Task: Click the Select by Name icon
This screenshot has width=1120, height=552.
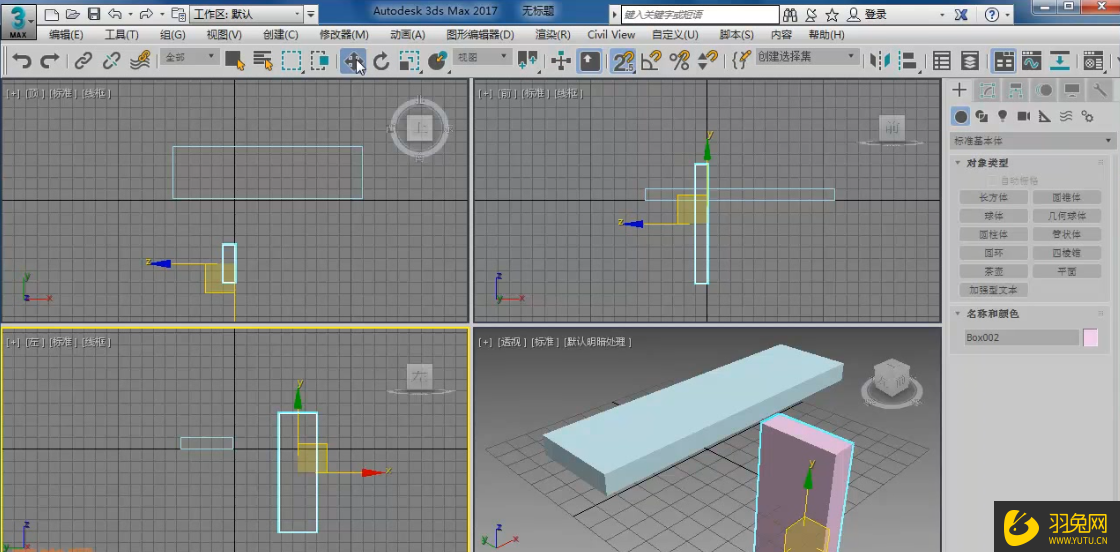Action: [x=263, y=61]
